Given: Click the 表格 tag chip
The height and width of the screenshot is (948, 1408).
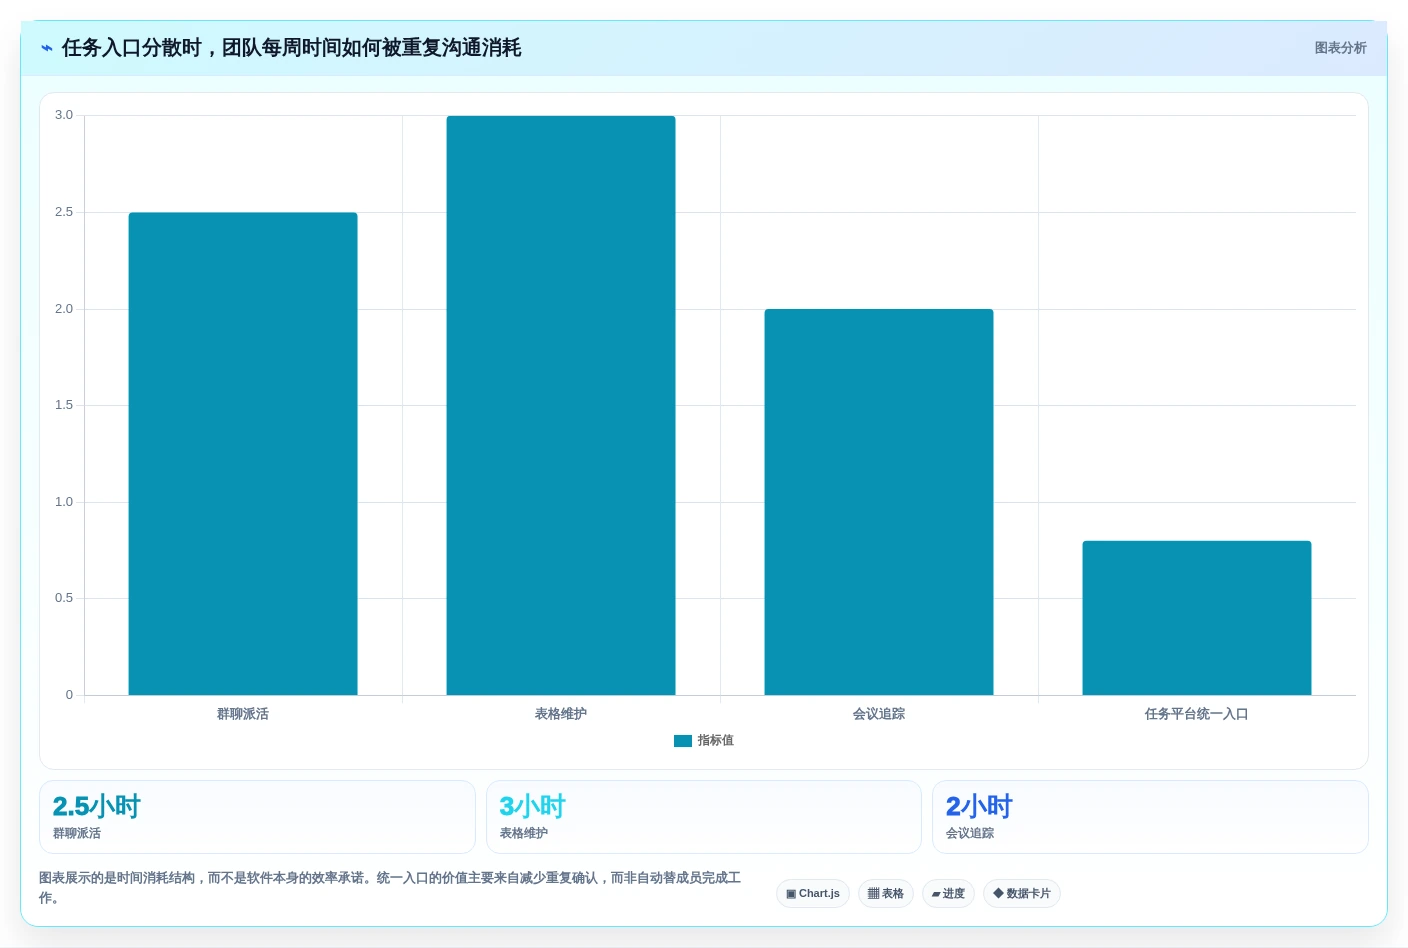Looking at the screenshot, I should click(886, 893).
